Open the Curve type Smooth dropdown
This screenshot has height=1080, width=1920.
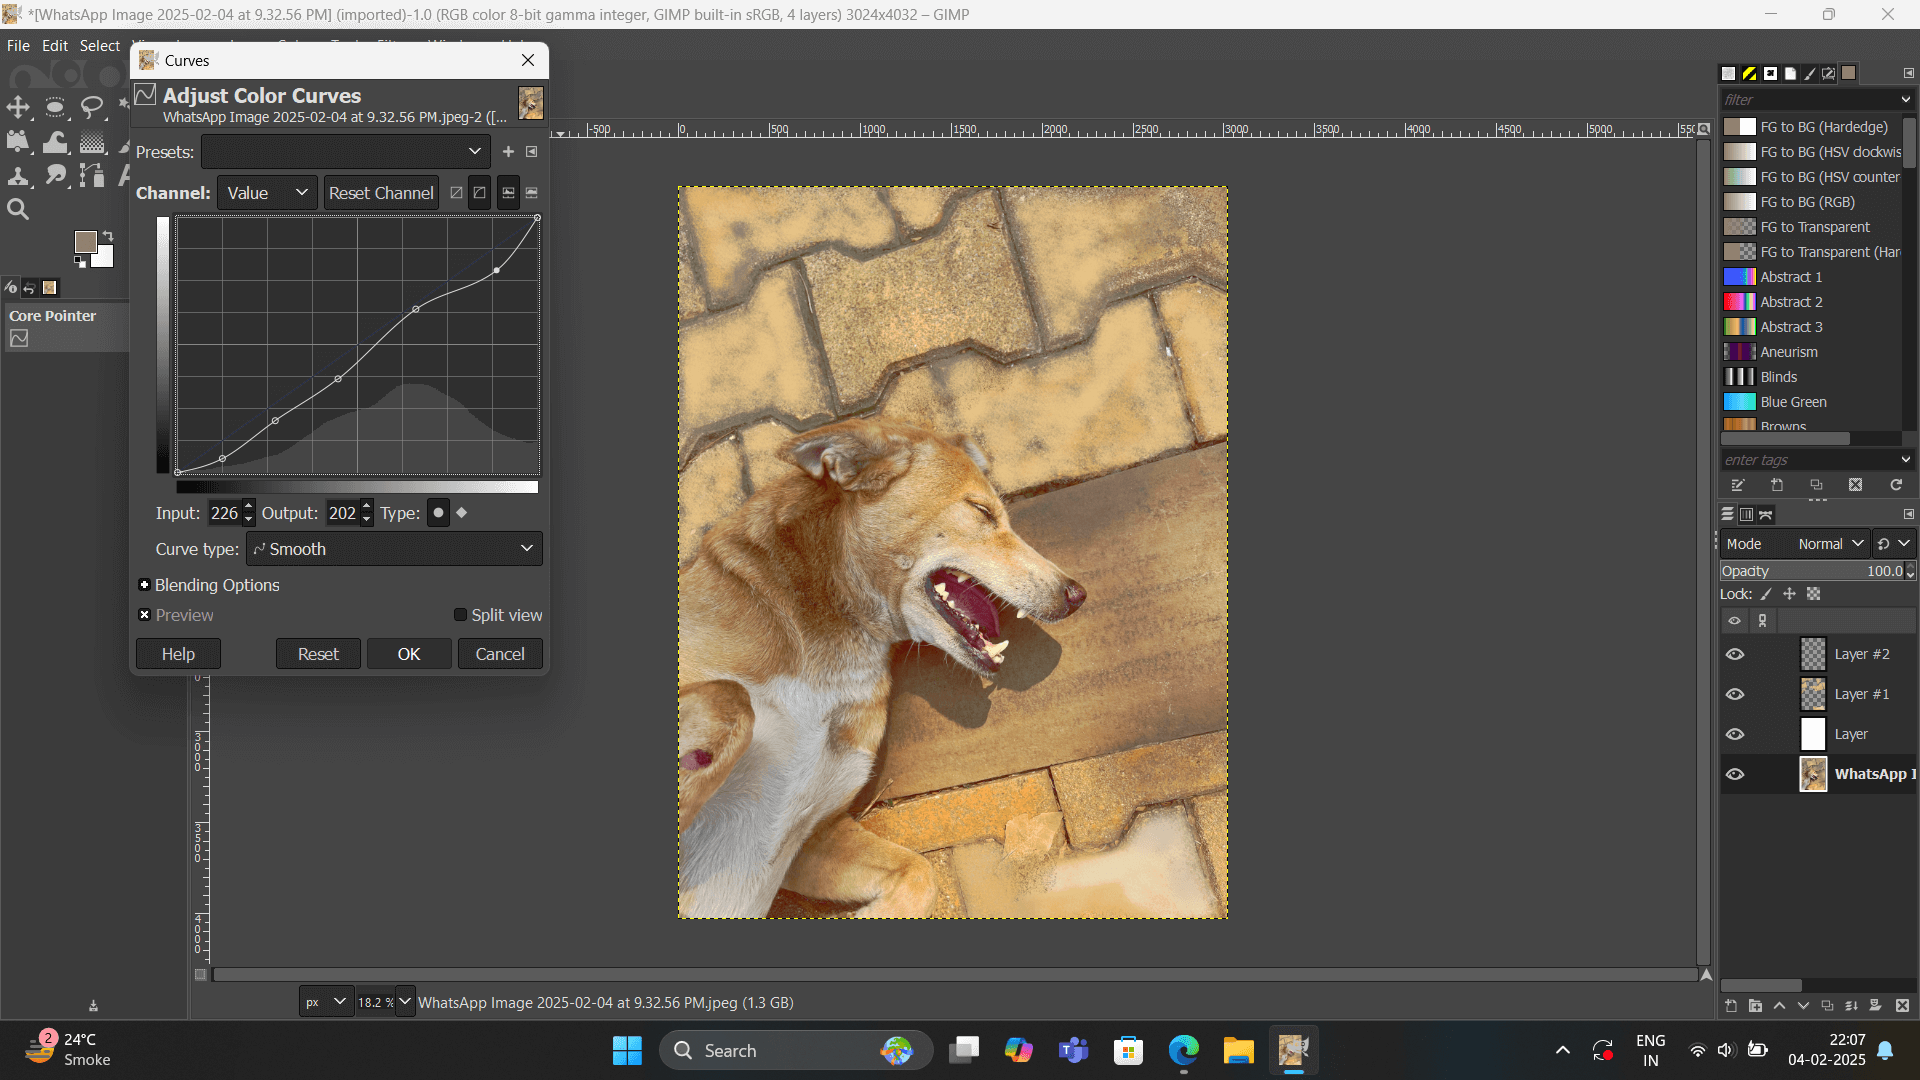[394, 549]
